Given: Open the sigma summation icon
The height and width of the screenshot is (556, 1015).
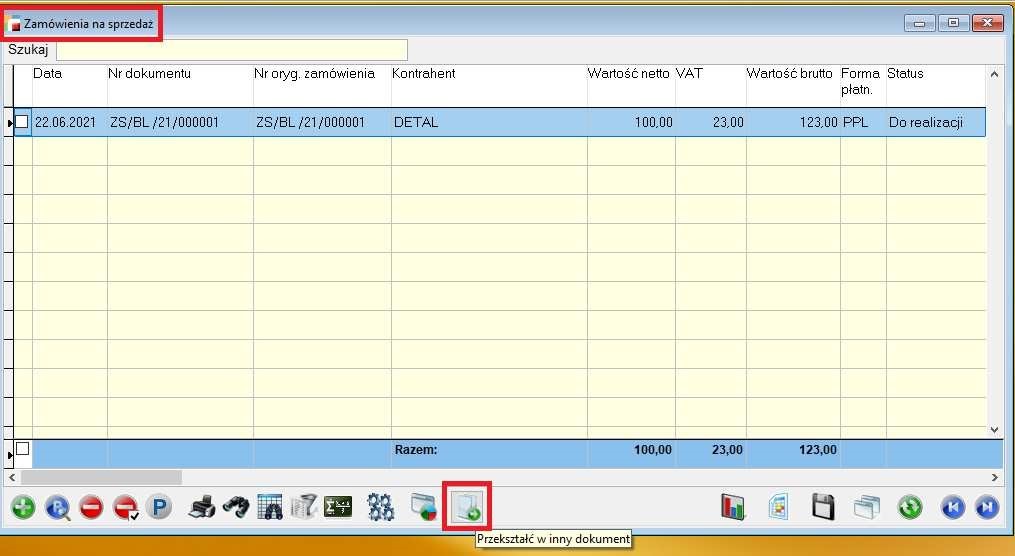Looking at the screenshot, I should coord(338,507).
